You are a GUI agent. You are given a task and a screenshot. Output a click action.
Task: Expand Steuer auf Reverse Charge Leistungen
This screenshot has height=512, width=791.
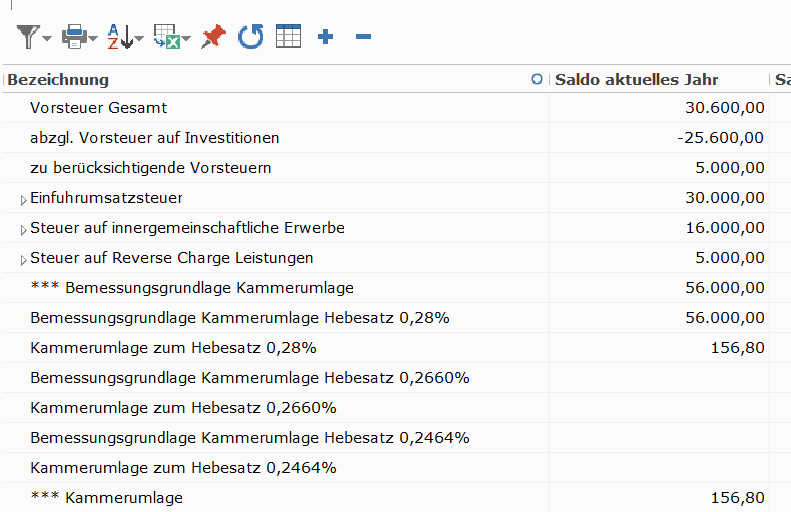(x=23, y=260)
